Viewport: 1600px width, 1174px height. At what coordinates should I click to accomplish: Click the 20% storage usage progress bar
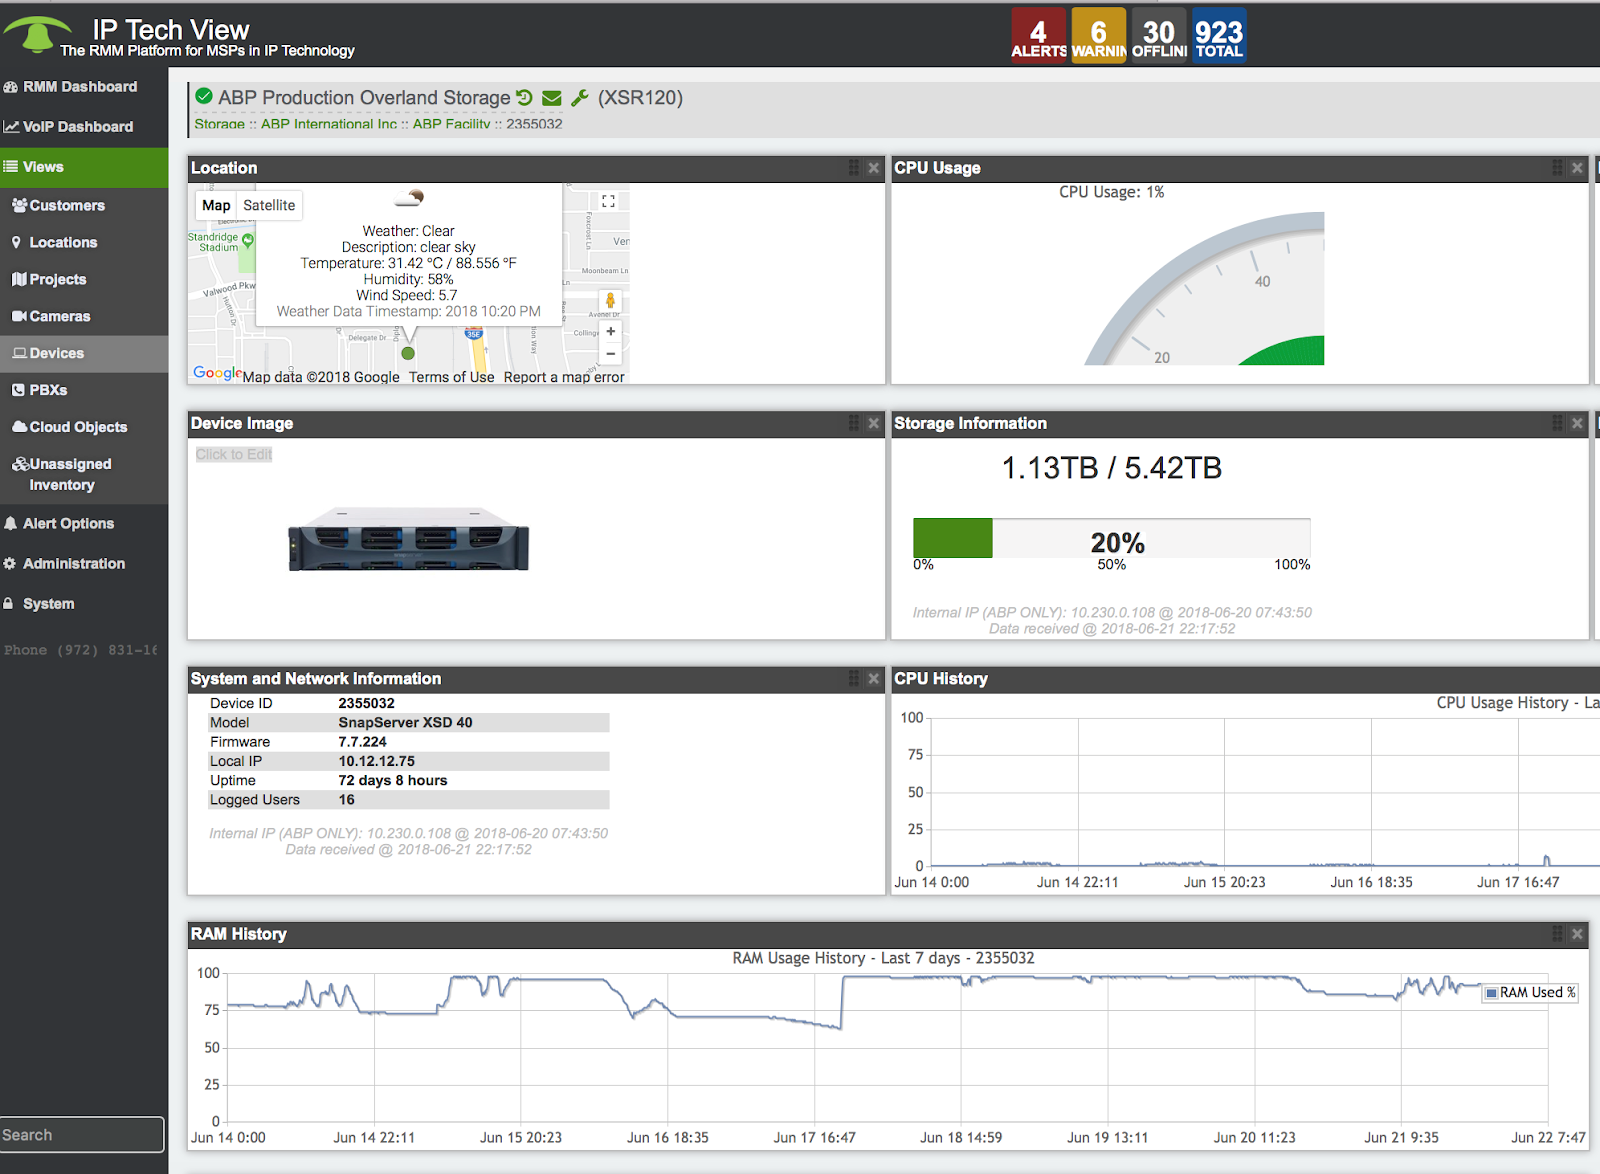click(x=1111, y=538)
